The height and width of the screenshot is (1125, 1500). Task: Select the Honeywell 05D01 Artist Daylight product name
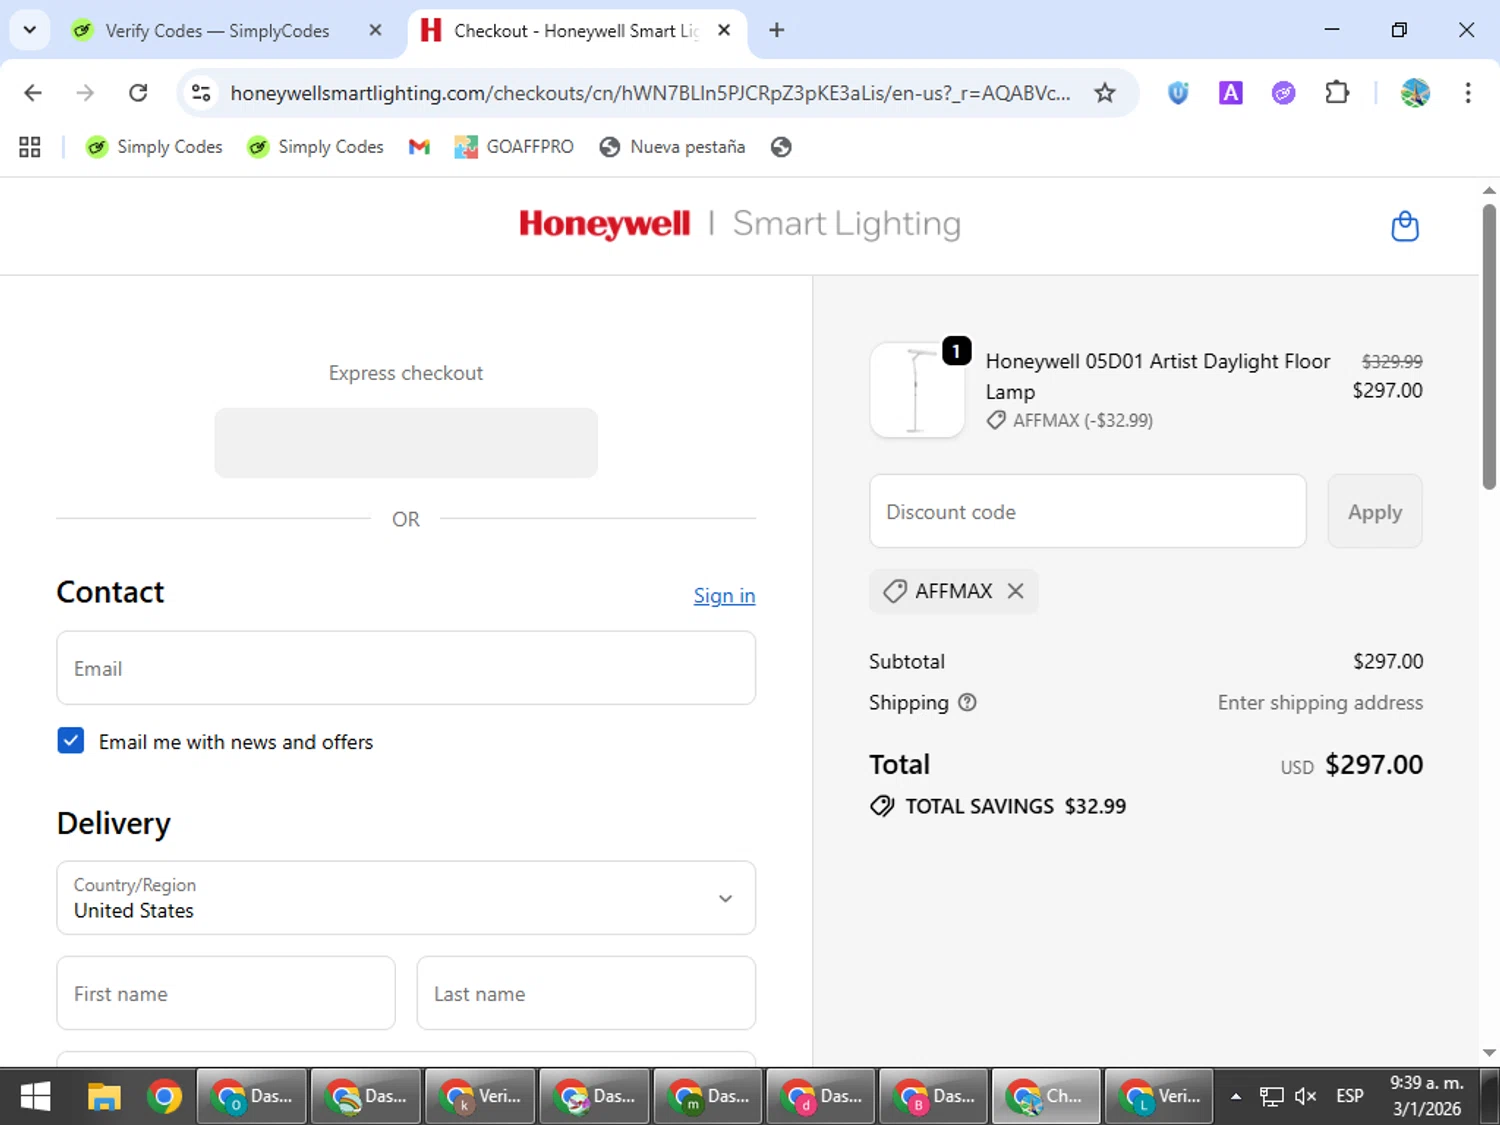[x=1158, y=376]
